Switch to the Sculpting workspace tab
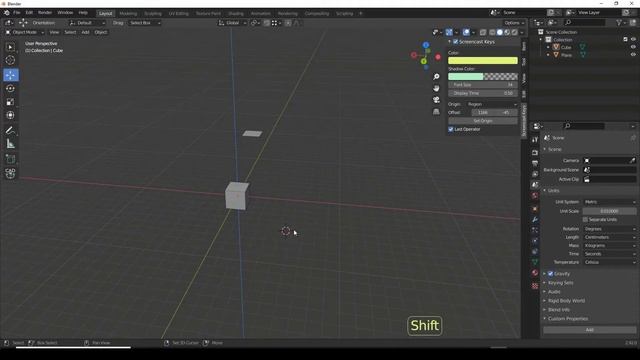 tap(153, 13)
